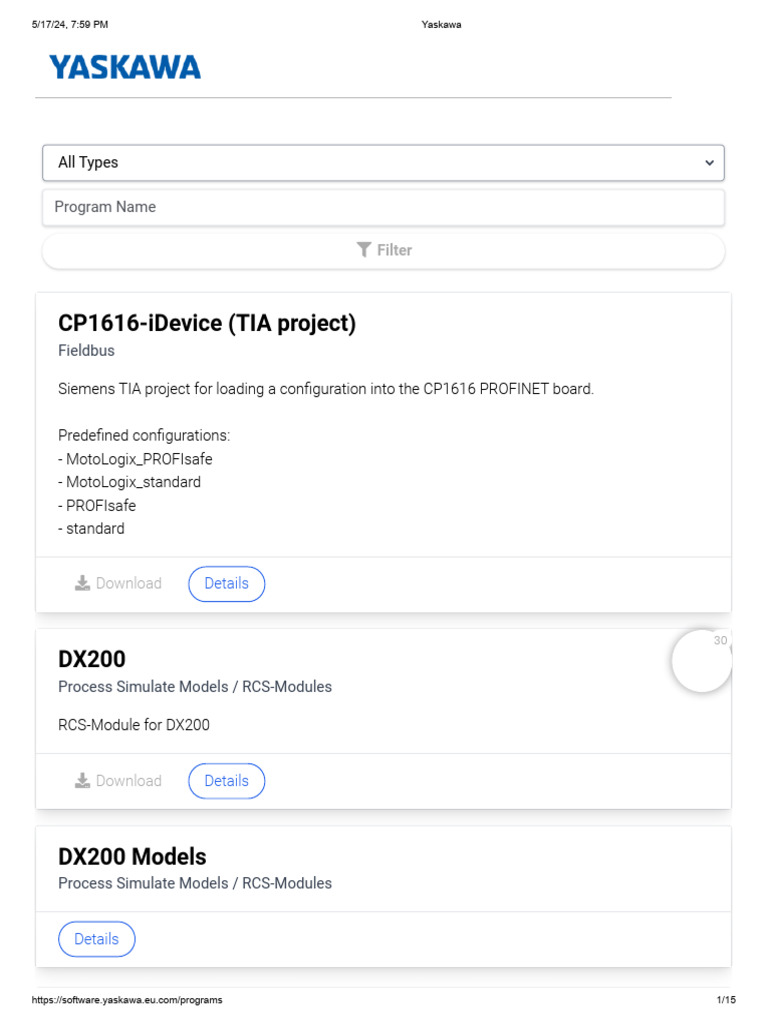Click the Fieldbus category label
768x1024 pixels.
coord(86,351)
